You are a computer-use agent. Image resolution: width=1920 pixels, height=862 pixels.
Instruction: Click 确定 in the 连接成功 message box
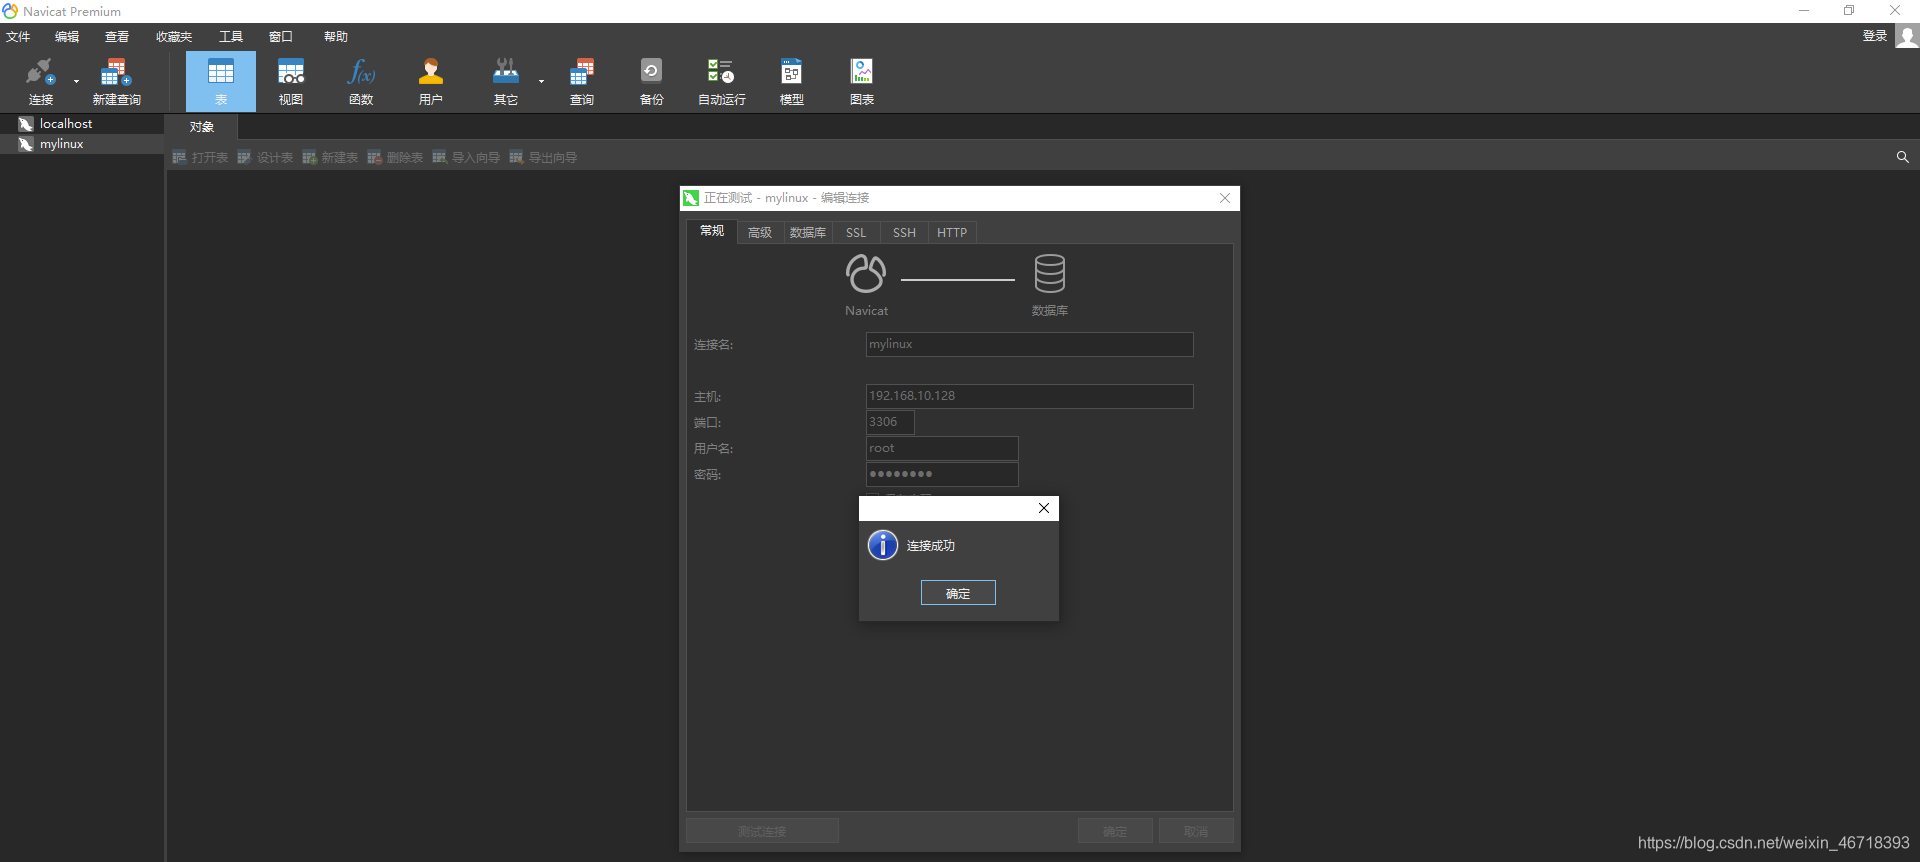point(958,593)
